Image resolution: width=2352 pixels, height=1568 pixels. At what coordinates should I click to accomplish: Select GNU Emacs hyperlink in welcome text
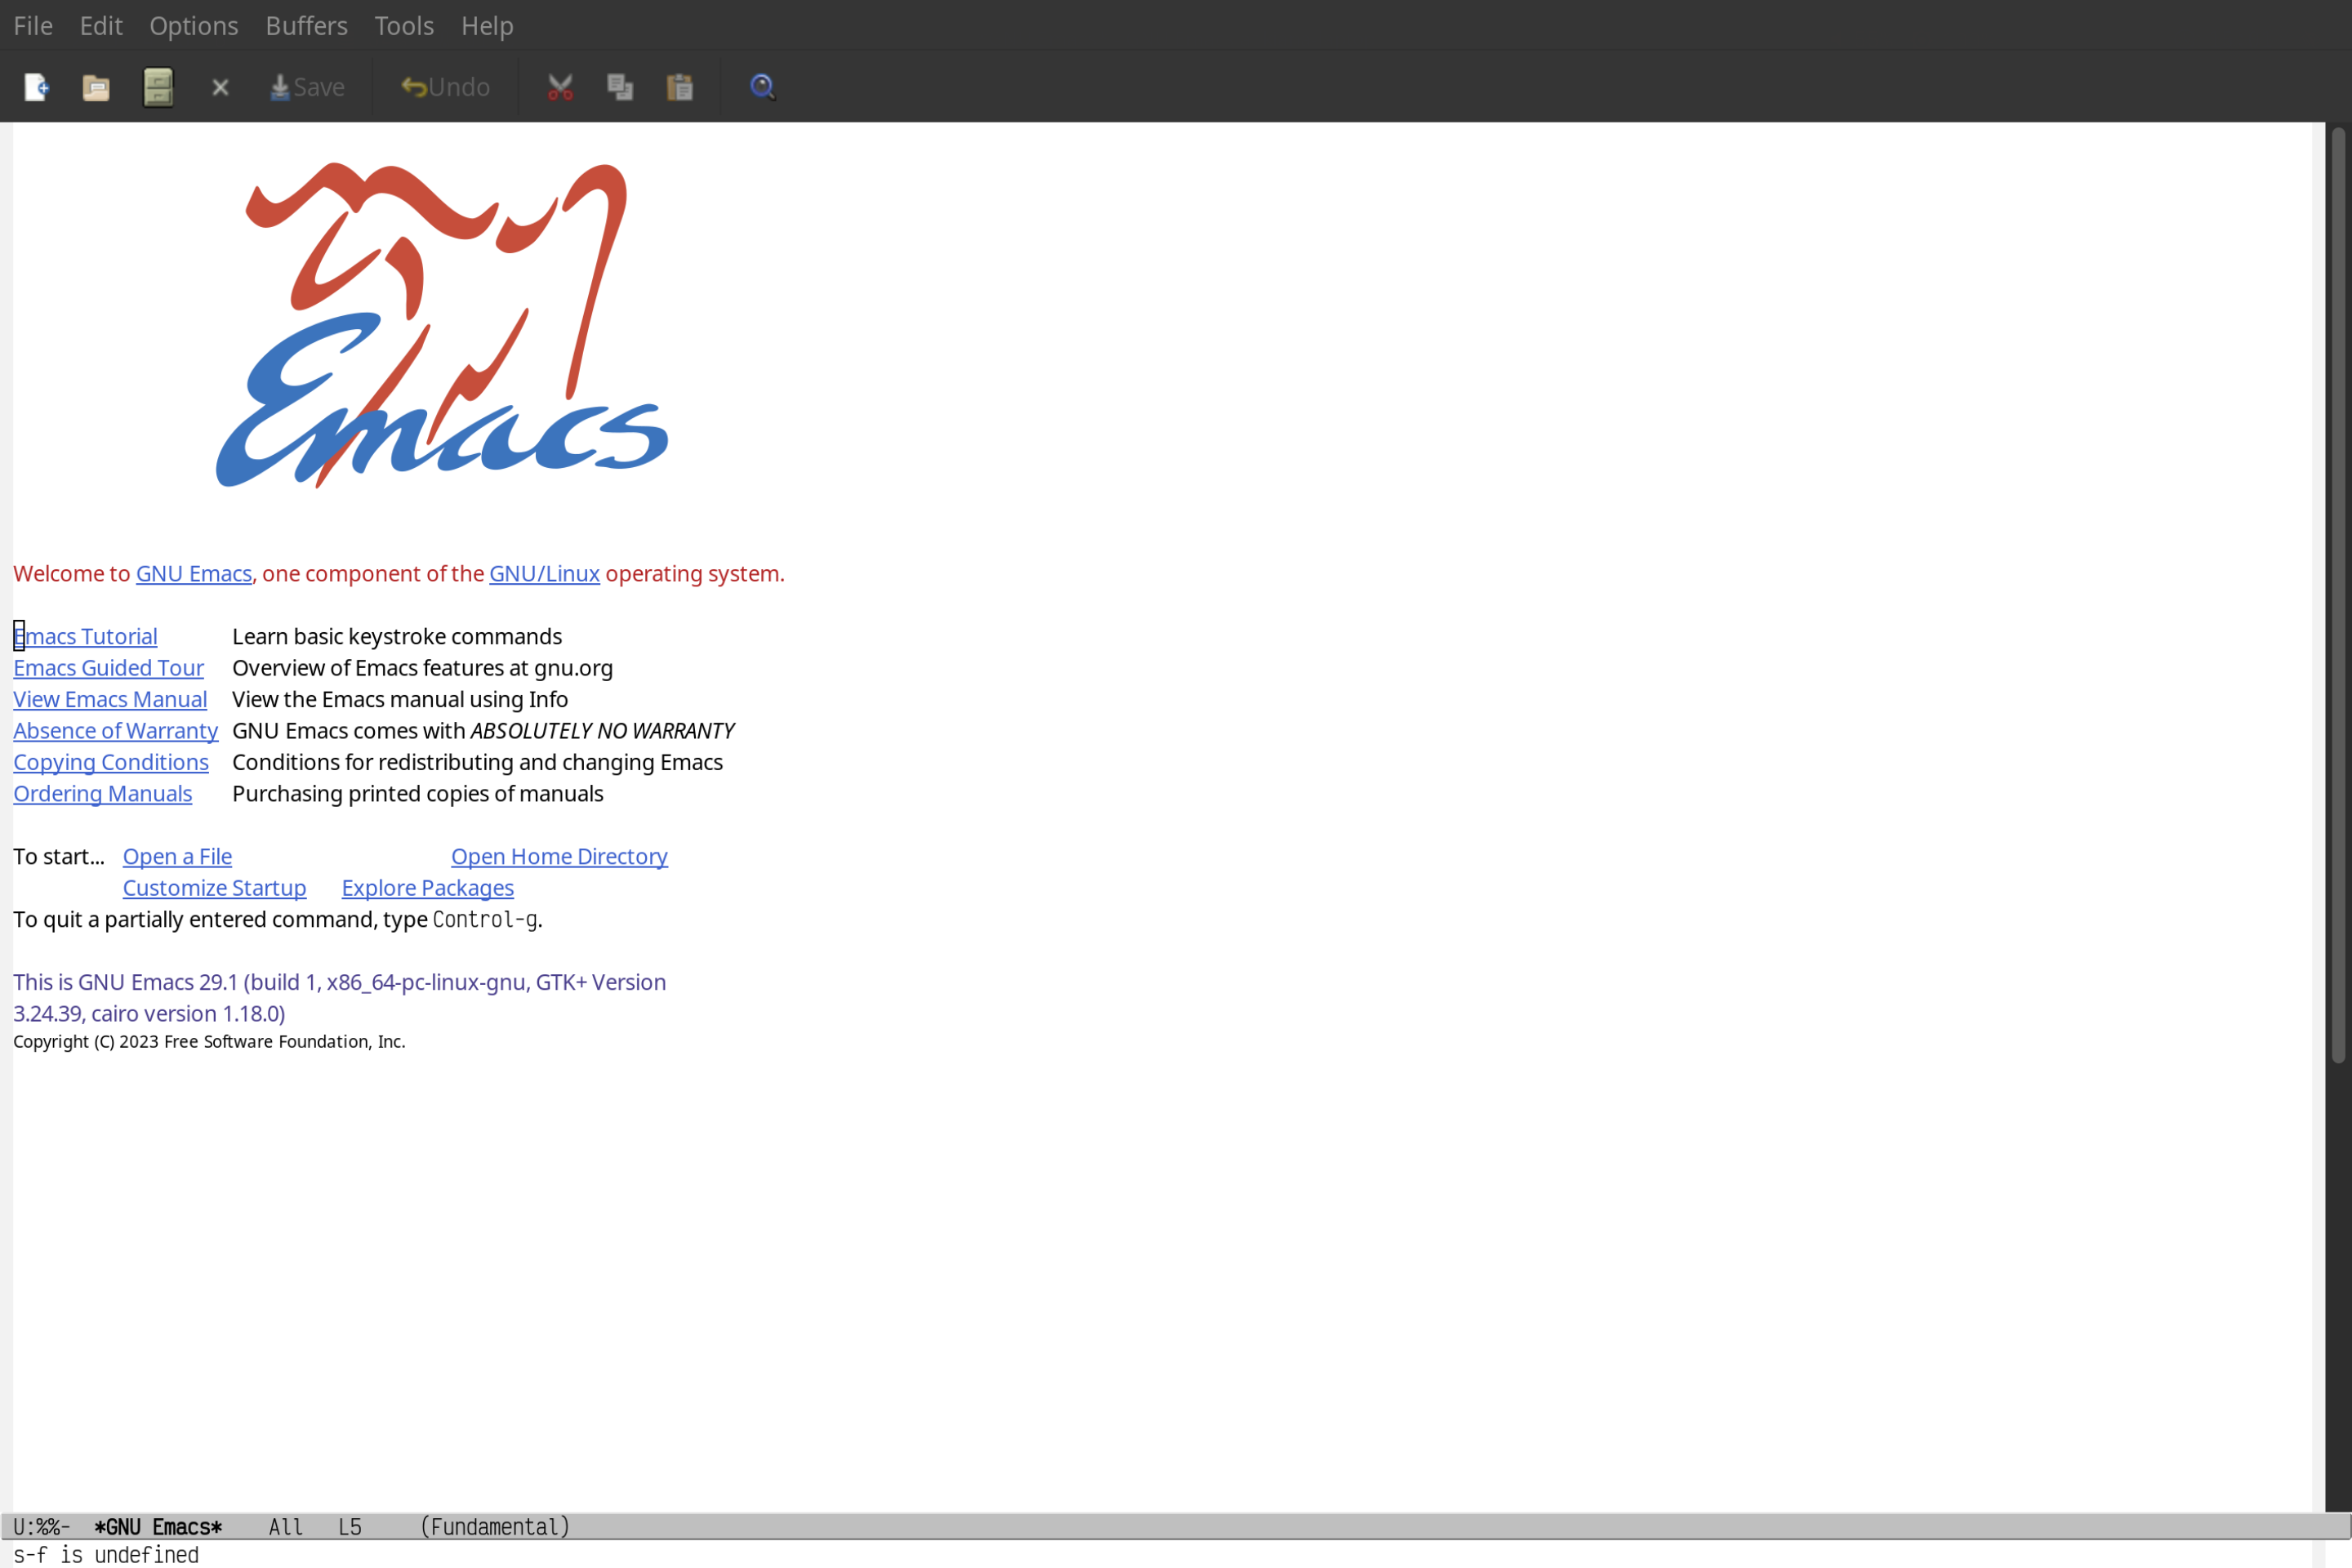pyautogui.click(x=193, y=572)
